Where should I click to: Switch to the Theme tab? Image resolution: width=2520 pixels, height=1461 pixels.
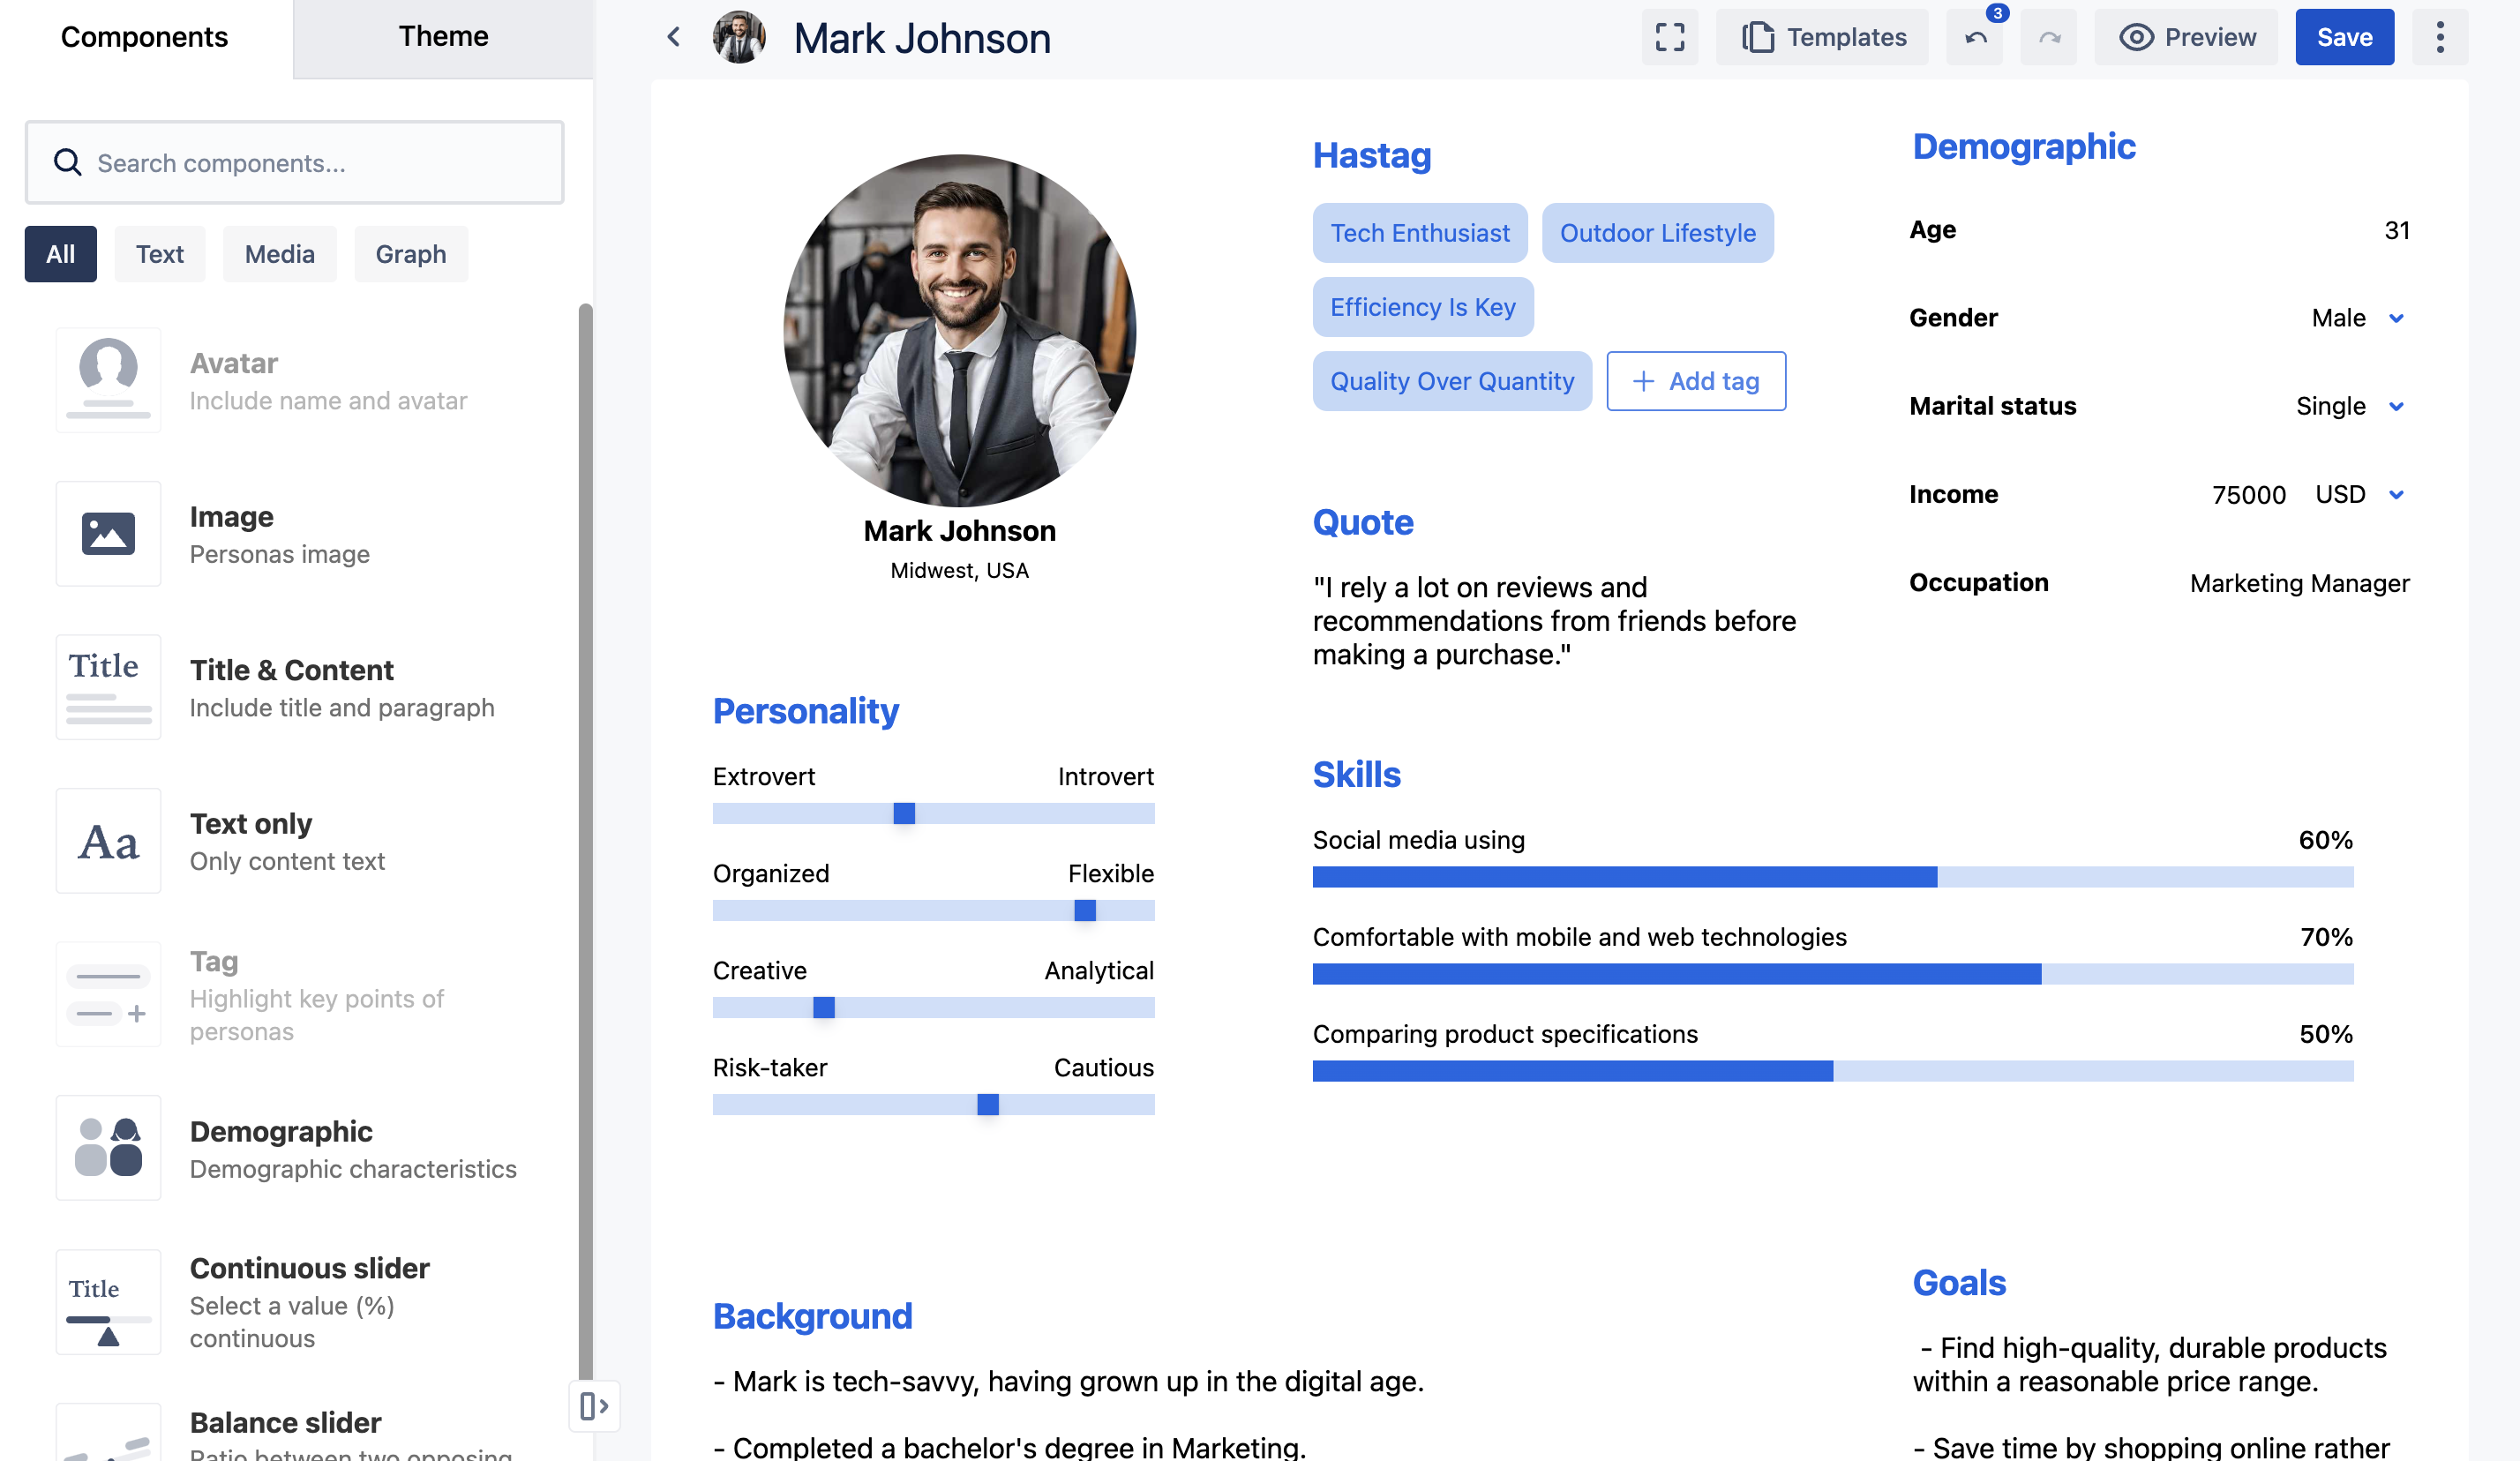tap(443, 37)
